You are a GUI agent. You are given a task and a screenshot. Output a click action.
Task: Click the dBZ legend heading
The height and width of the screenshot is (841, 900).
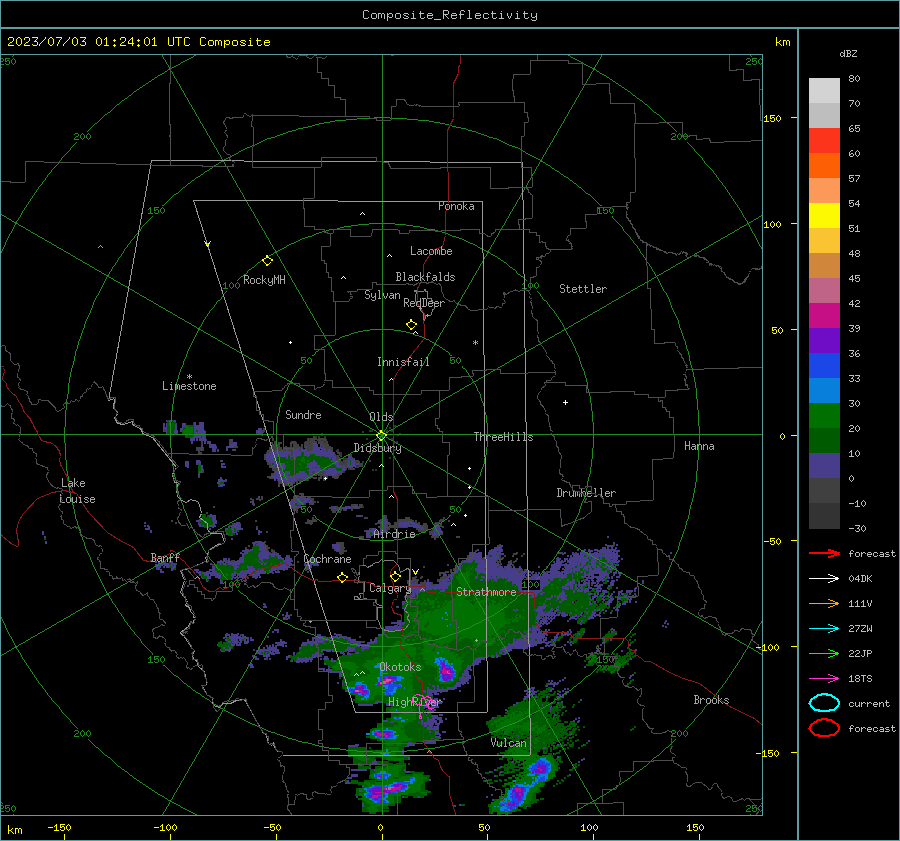848,53
